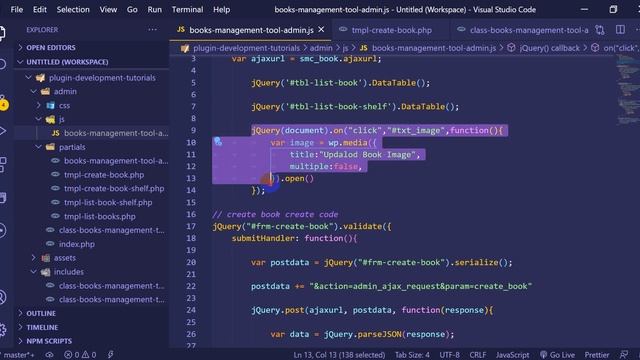Open Extensions view in activity bar
Image resolution: width=640 pixels, height=360 pixels.
tap(3, 164)
